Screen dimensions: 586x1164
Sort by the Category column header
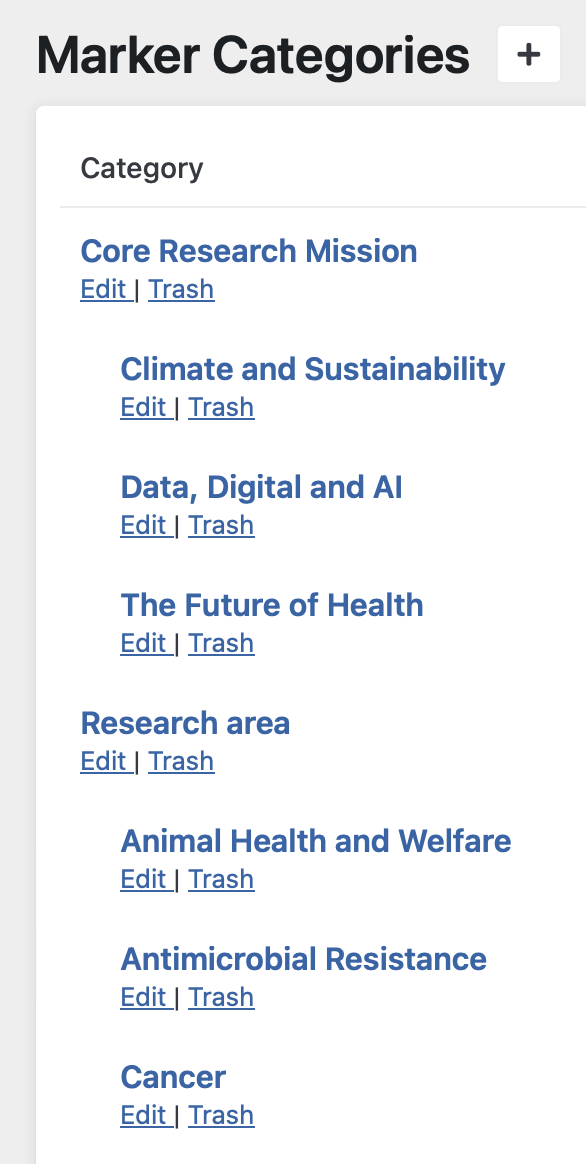(142, 169)
